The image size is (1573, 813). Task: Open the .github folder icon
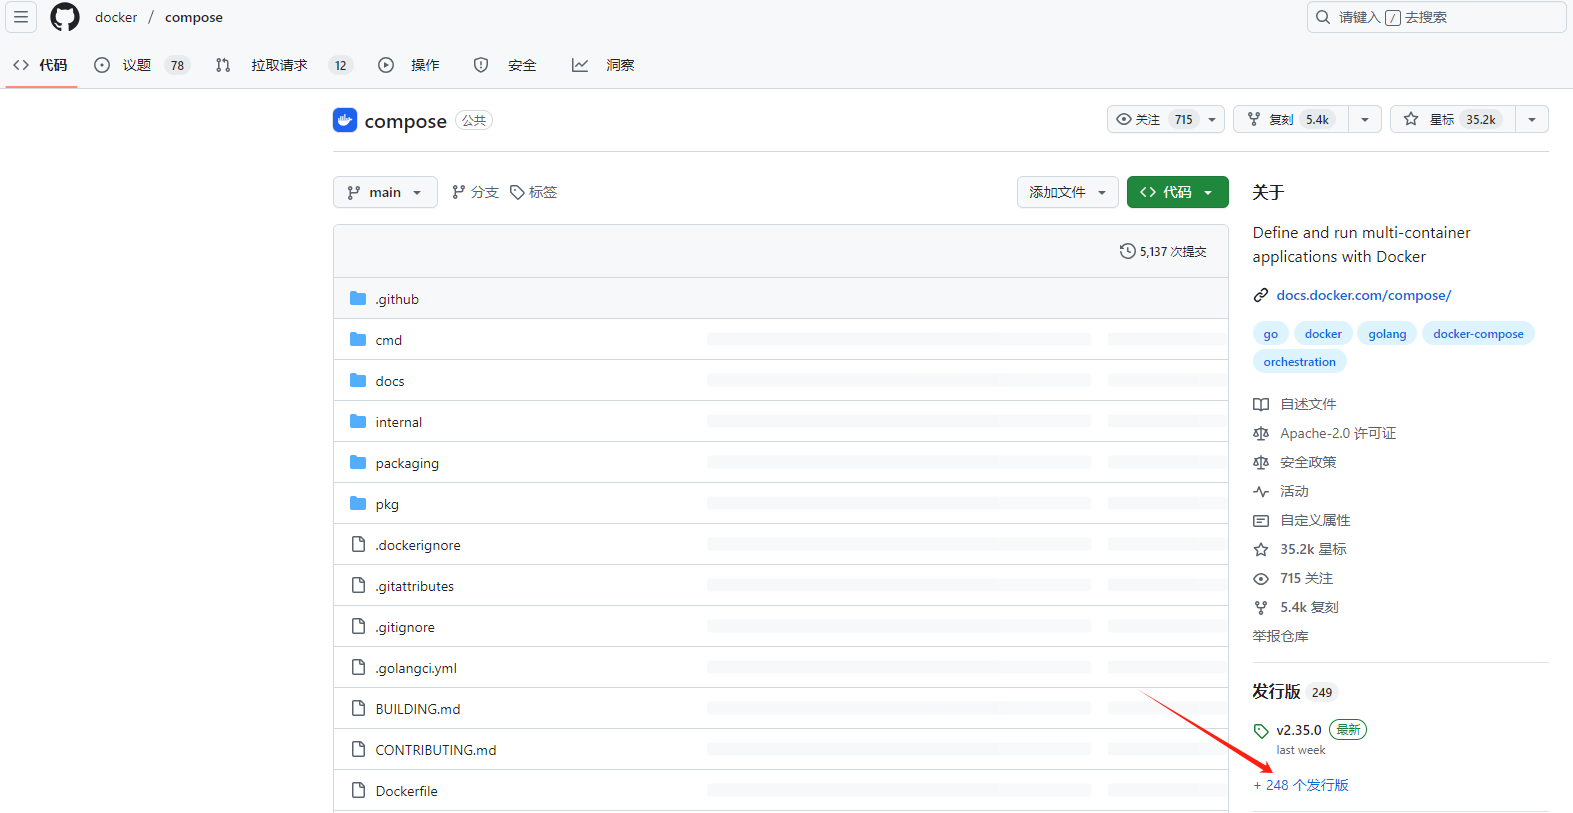[x=358, y=298]
